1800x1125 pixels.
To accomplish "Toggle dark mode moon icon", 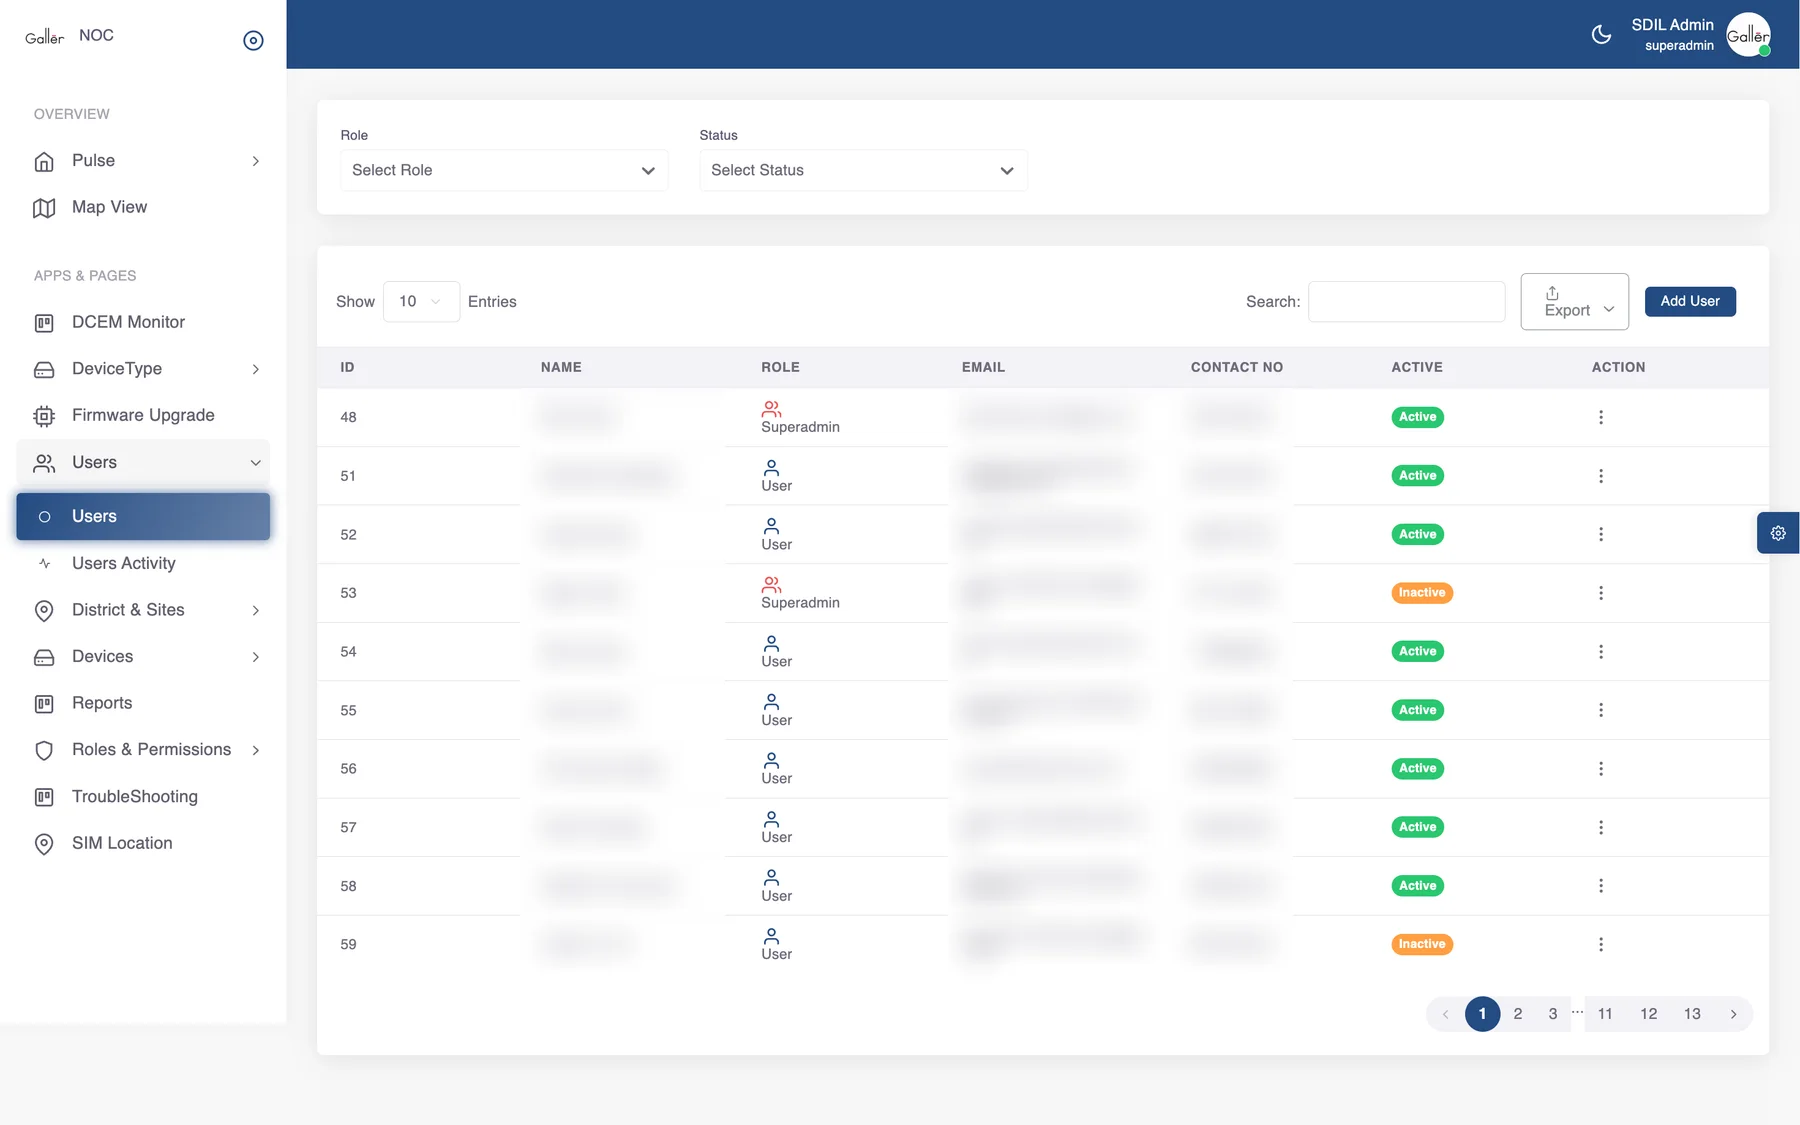I will click(x=1601, y=35).
